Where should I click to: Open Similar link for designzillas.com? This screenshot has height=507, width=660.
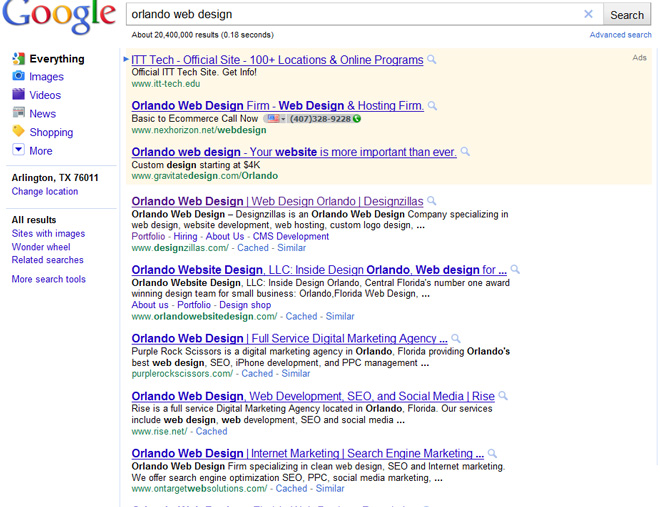[x=291, y=248]
